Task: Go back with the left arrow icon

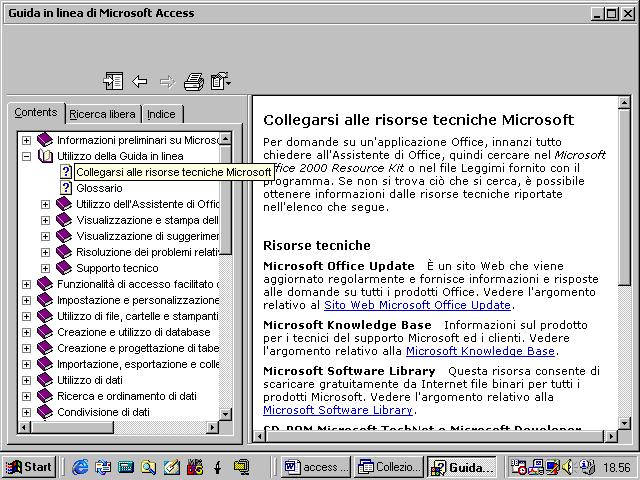Action: (x=140, y=81)
